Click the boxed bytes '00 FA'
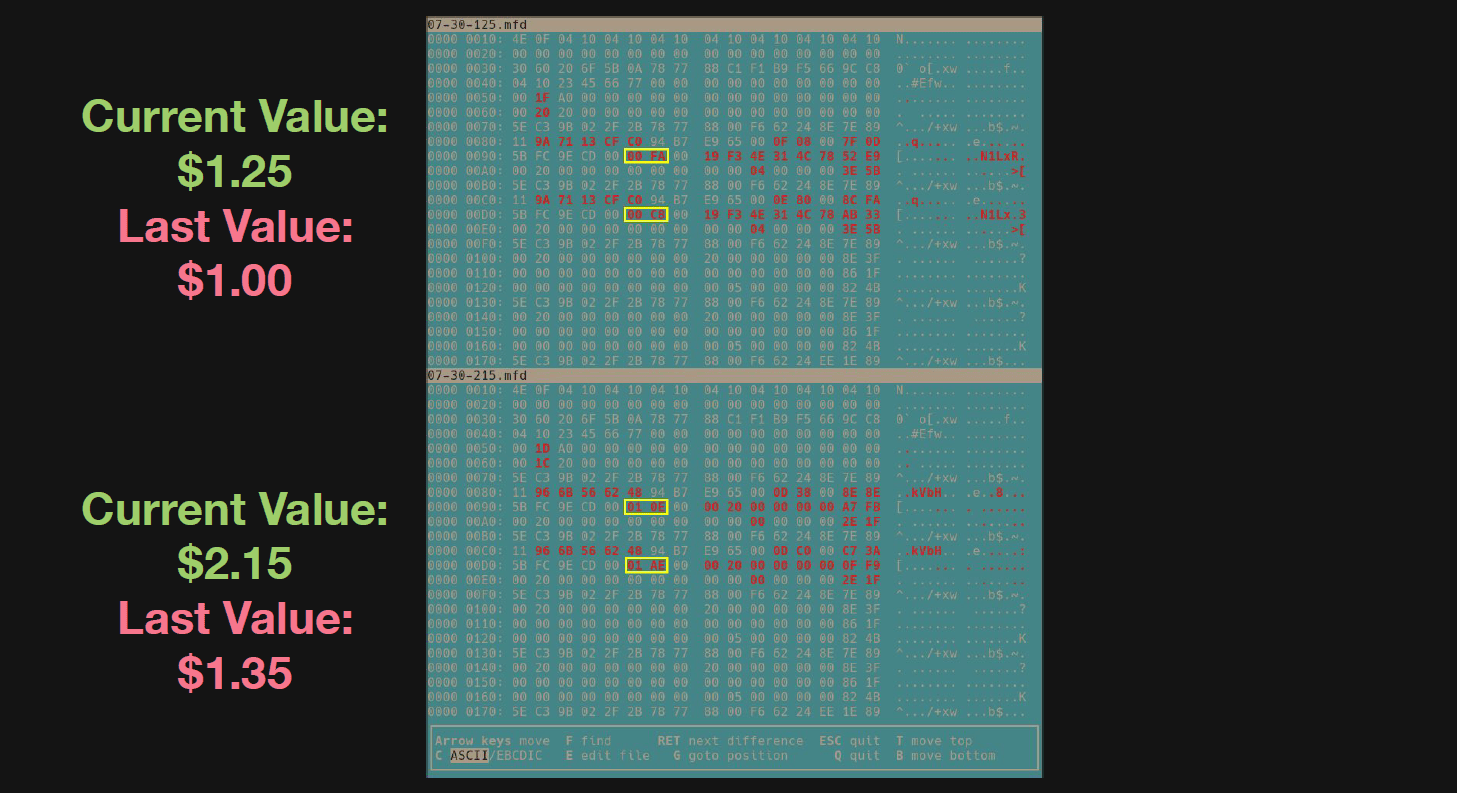This screenshot has height=793, width=1457. coord(646,156)
